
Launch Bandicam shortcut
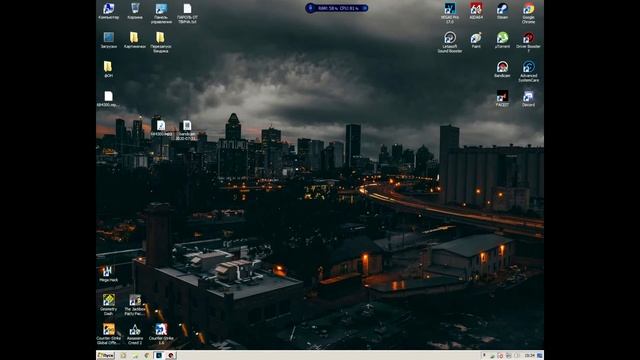click(x=502, y=69)
